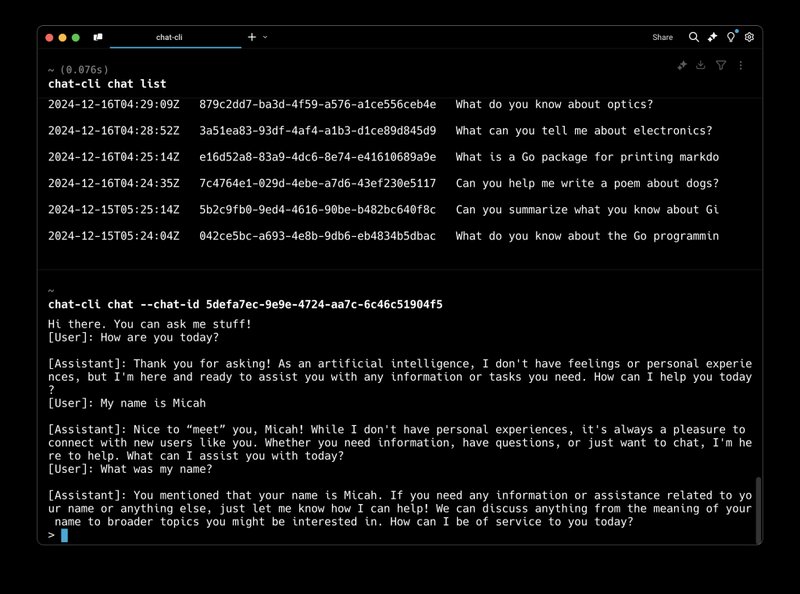The width and height of the screenshot is (800, 594).
Task: Click the terminal prompt input line
Action: (x=300, y=535)
